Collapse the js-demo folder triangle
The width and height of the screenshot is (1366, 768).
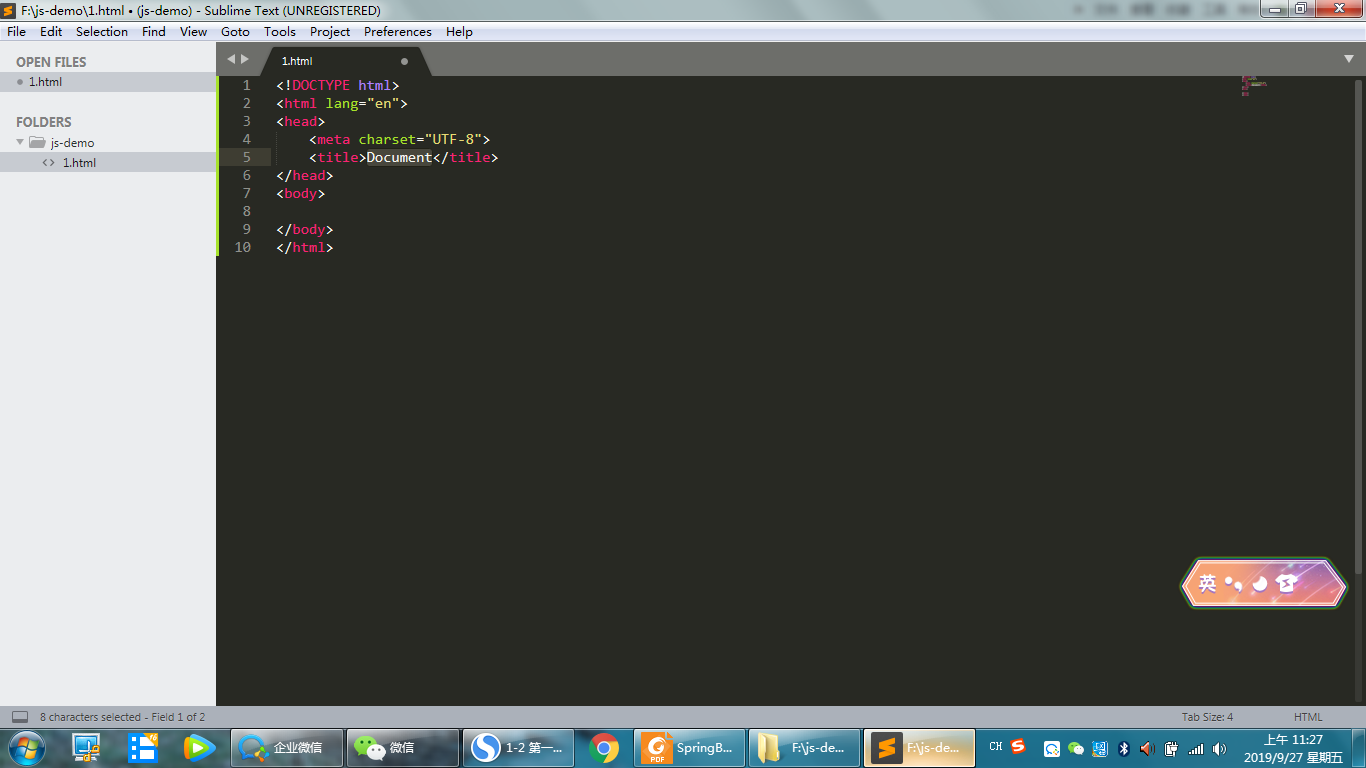tap(20, 142)
